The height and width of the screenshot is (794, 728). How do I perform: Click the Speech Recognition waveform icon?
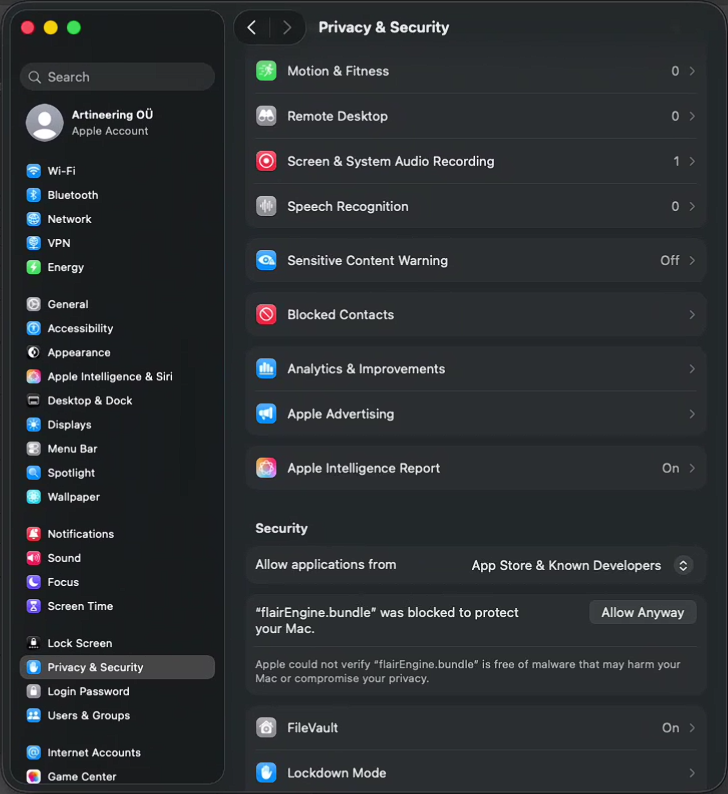(x=266, y=206)
